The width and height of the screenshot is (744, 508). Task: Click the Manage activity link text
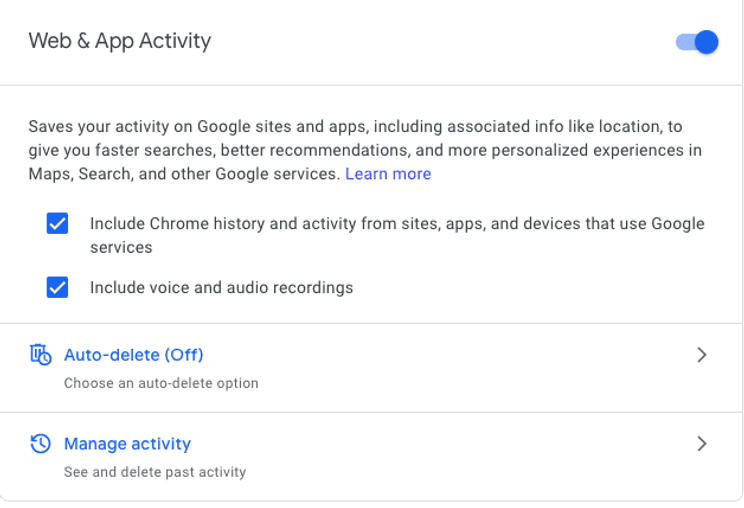click(x=127, y=443)
